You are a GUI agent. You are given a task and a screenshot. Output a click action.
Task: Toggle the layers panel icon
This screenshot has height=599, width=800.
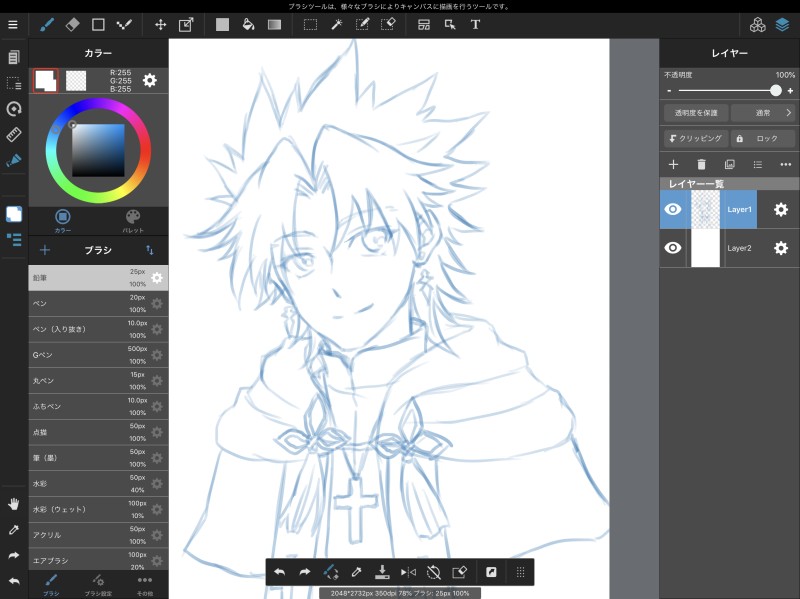(783, 24)
